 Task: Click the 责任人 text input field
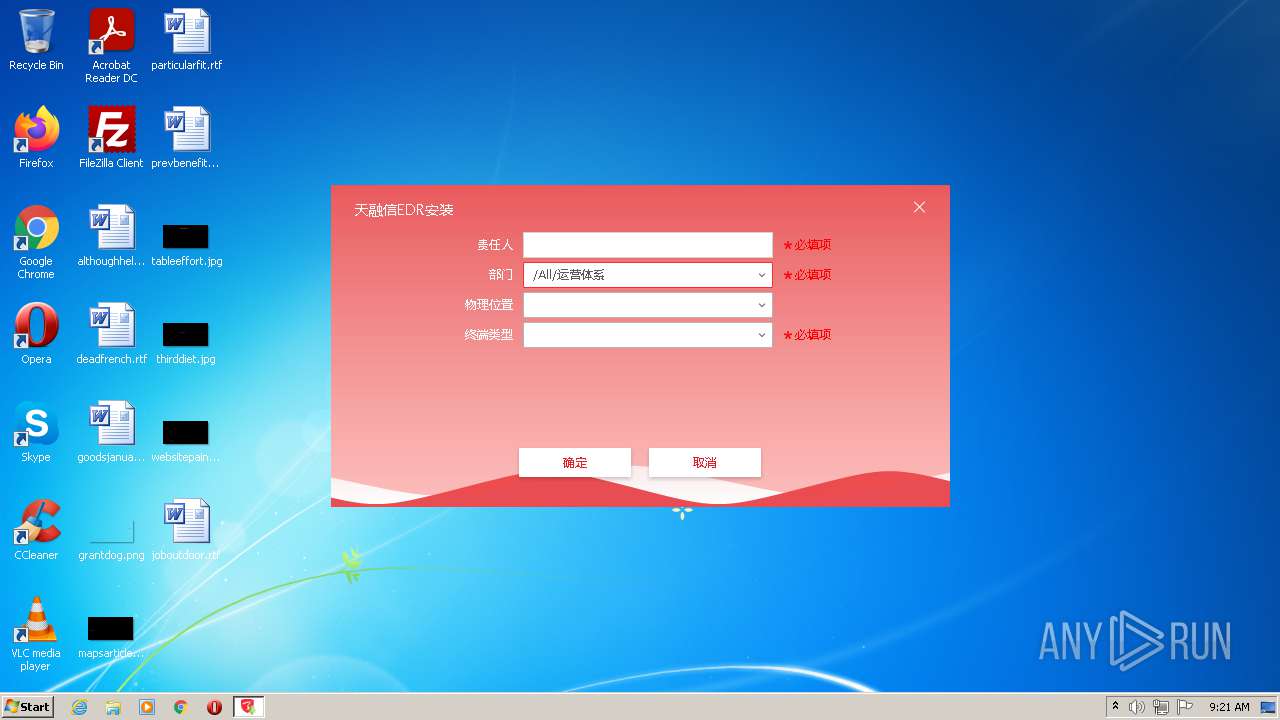point(647,245)
